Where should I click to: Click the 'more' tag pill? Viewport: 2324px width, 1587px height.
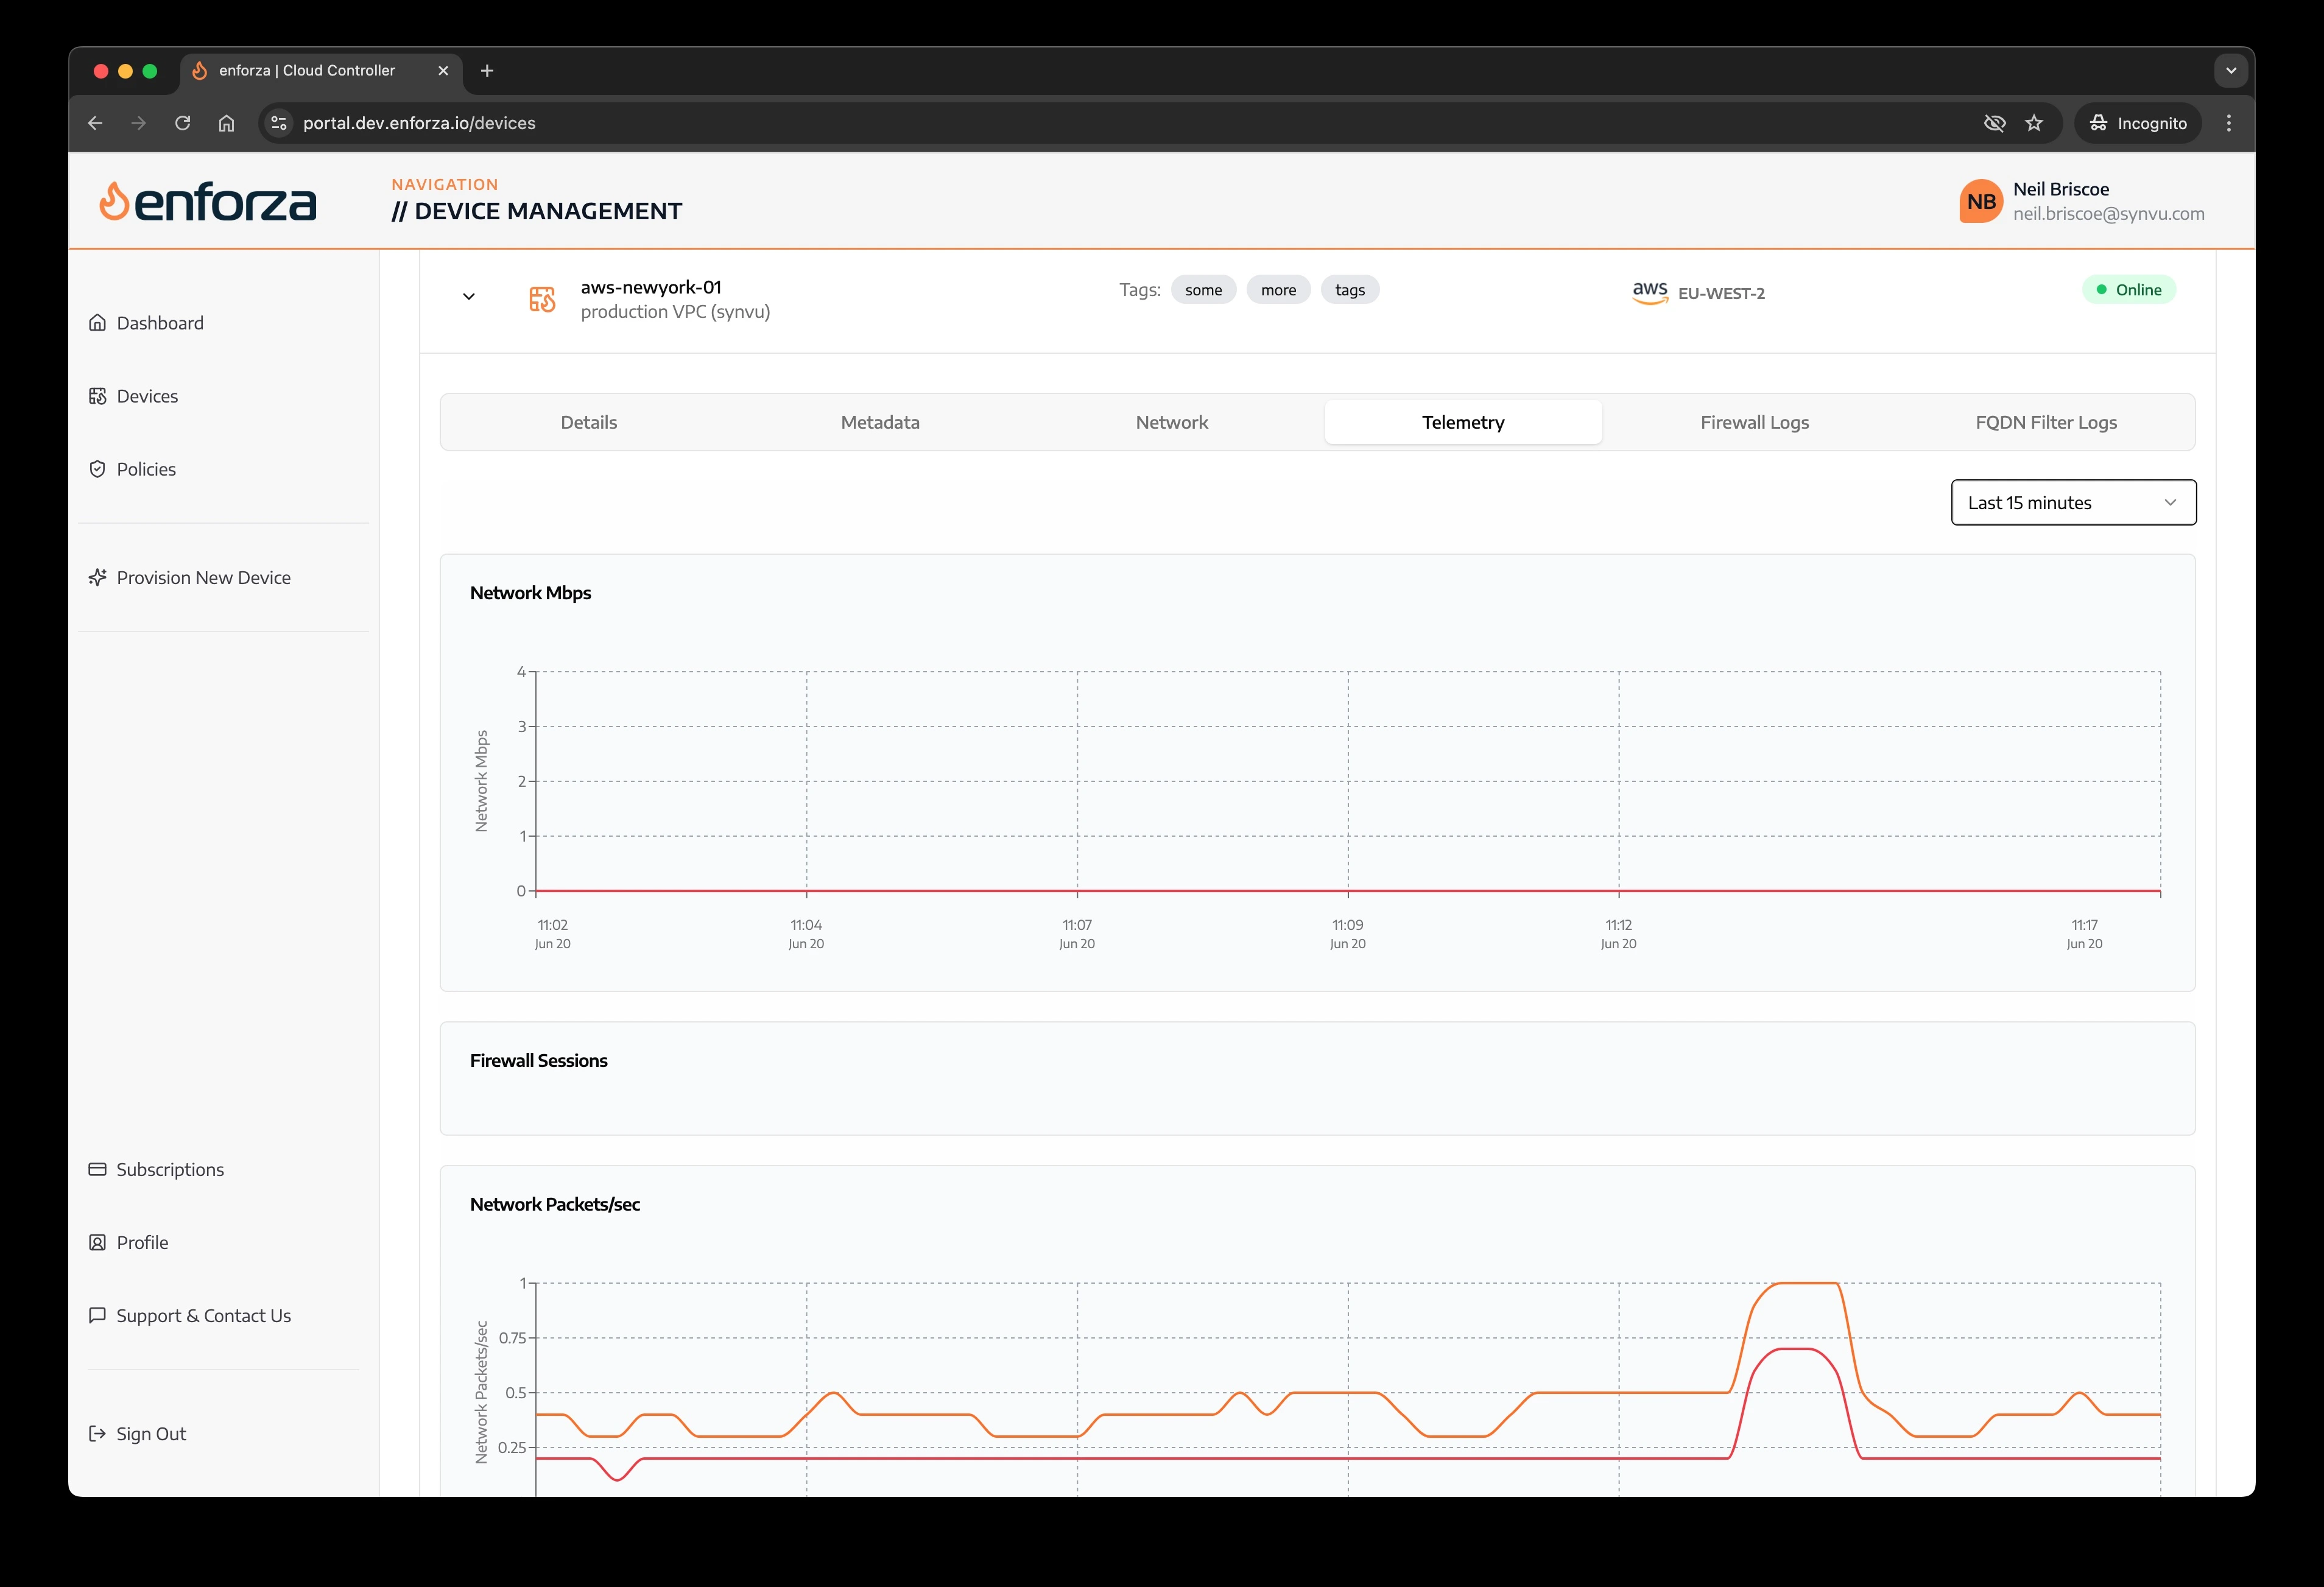pyautogui.click(x=1277, y=290)
